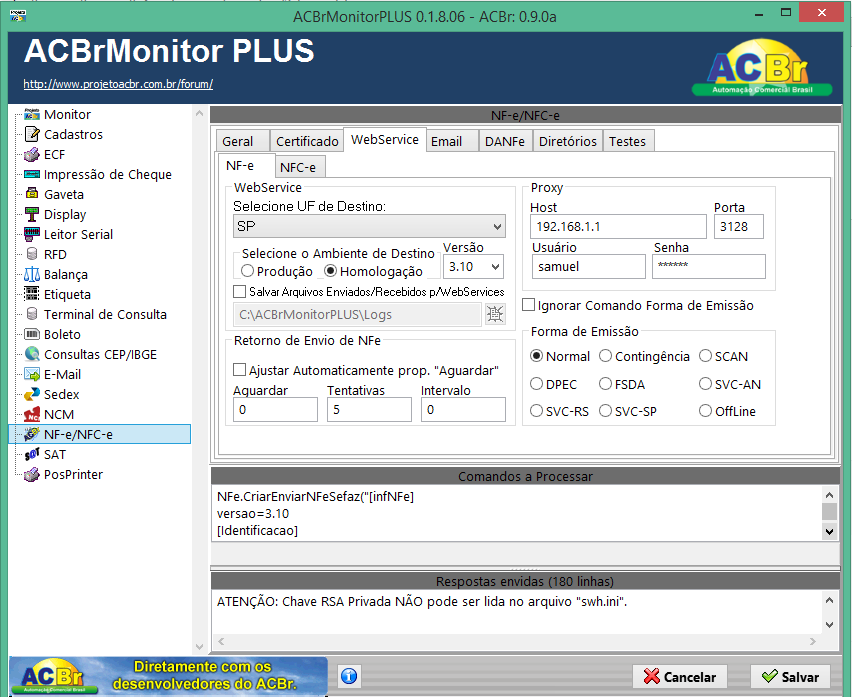
Task: Switch to the Certificado tab
Action: [x=307, y=141]
